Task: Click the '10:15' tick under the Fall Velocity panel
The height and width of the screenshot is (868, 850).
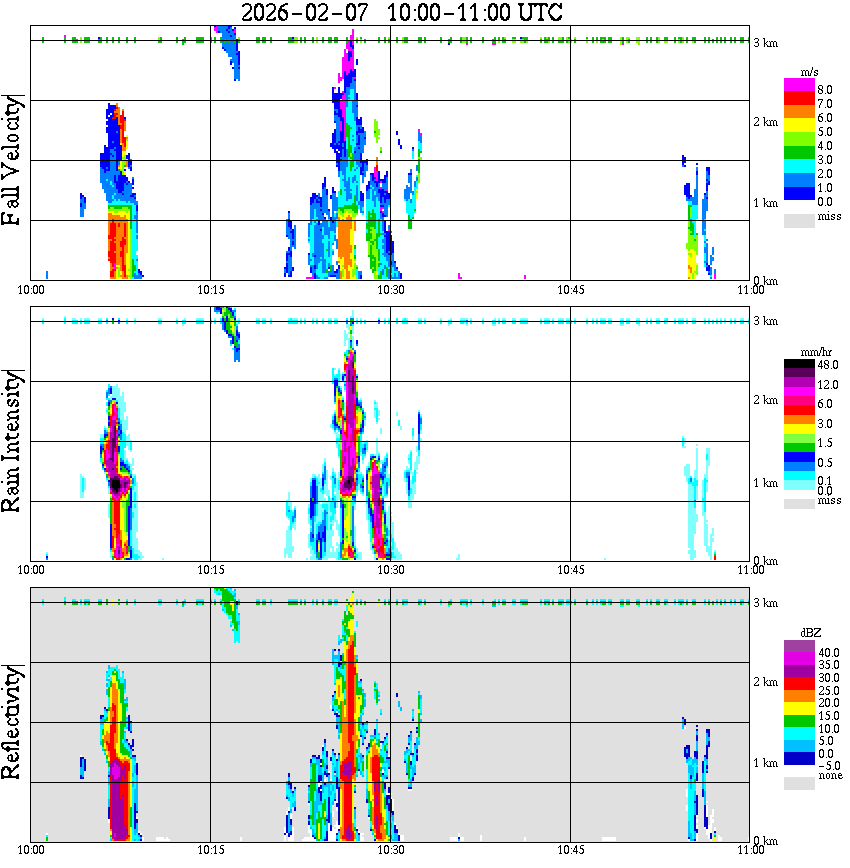Action: click(210, 290)
